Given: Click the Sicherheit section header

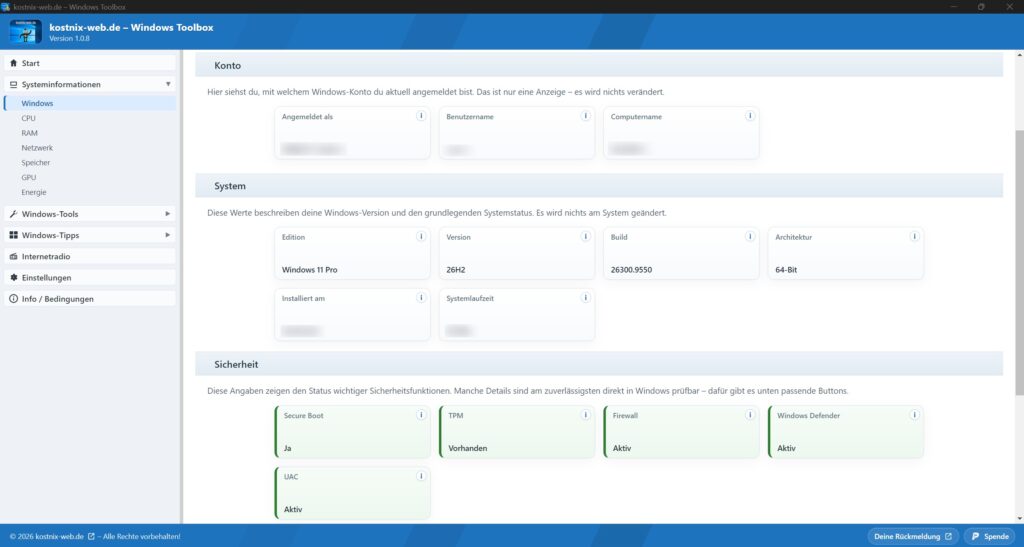Looking at the screenshot, I should [599, 364].
